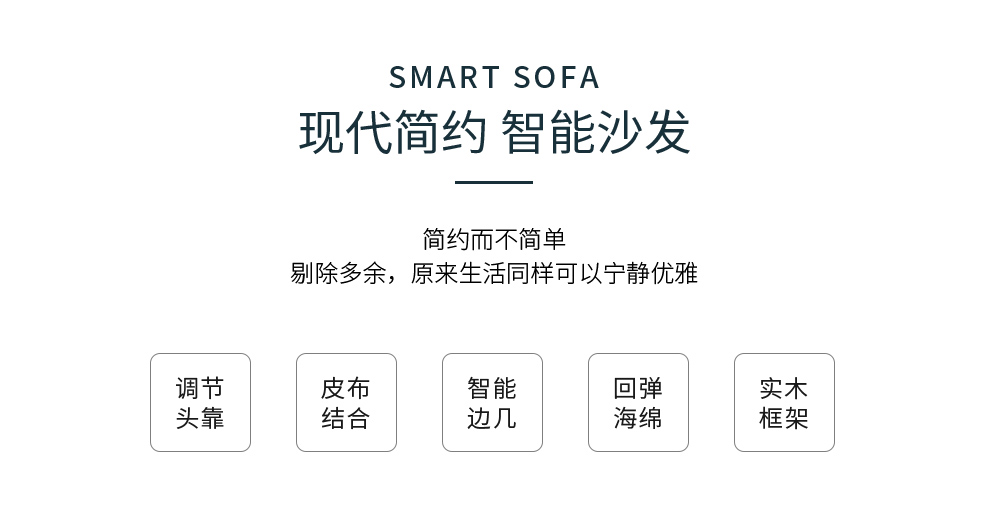Open the 智能边几 feature box
This screenshot has height=512, width=990.
tap(492, 403)
